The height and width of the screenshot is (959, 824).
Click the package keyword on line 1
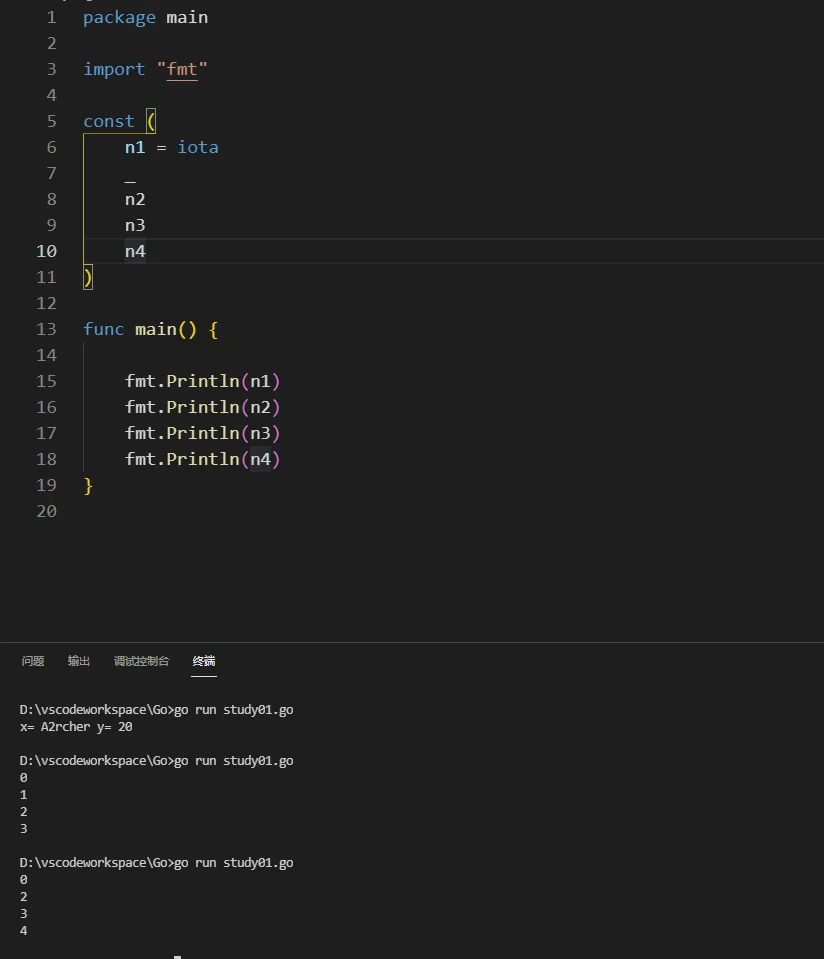click(x=119, y=18)
